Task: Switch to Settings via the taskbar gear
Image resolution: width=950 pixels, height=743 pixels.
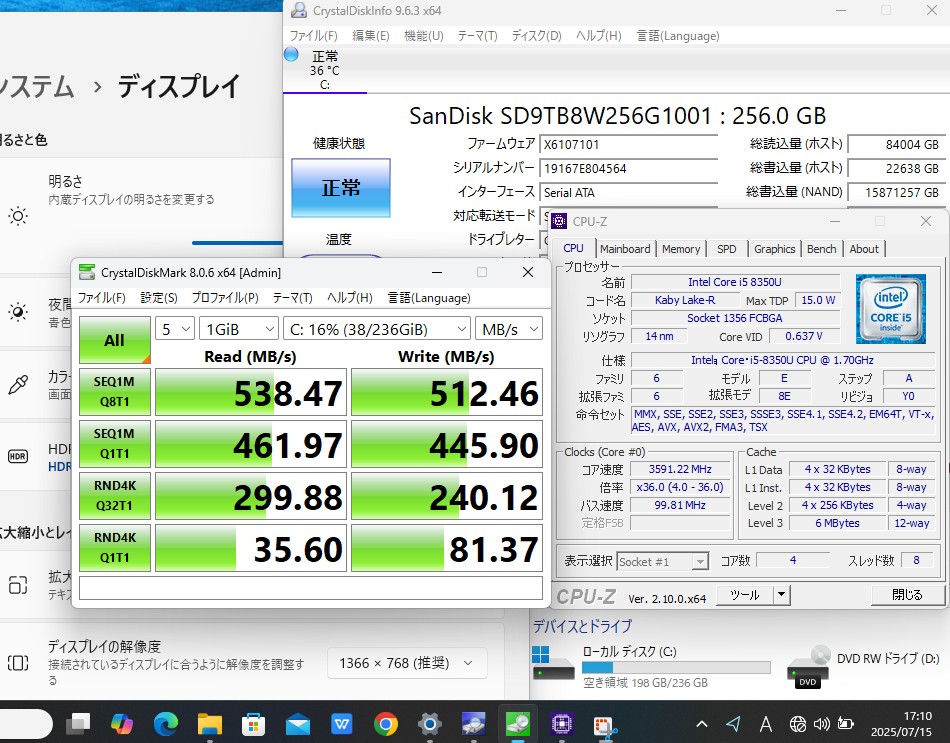Action: 430,723
